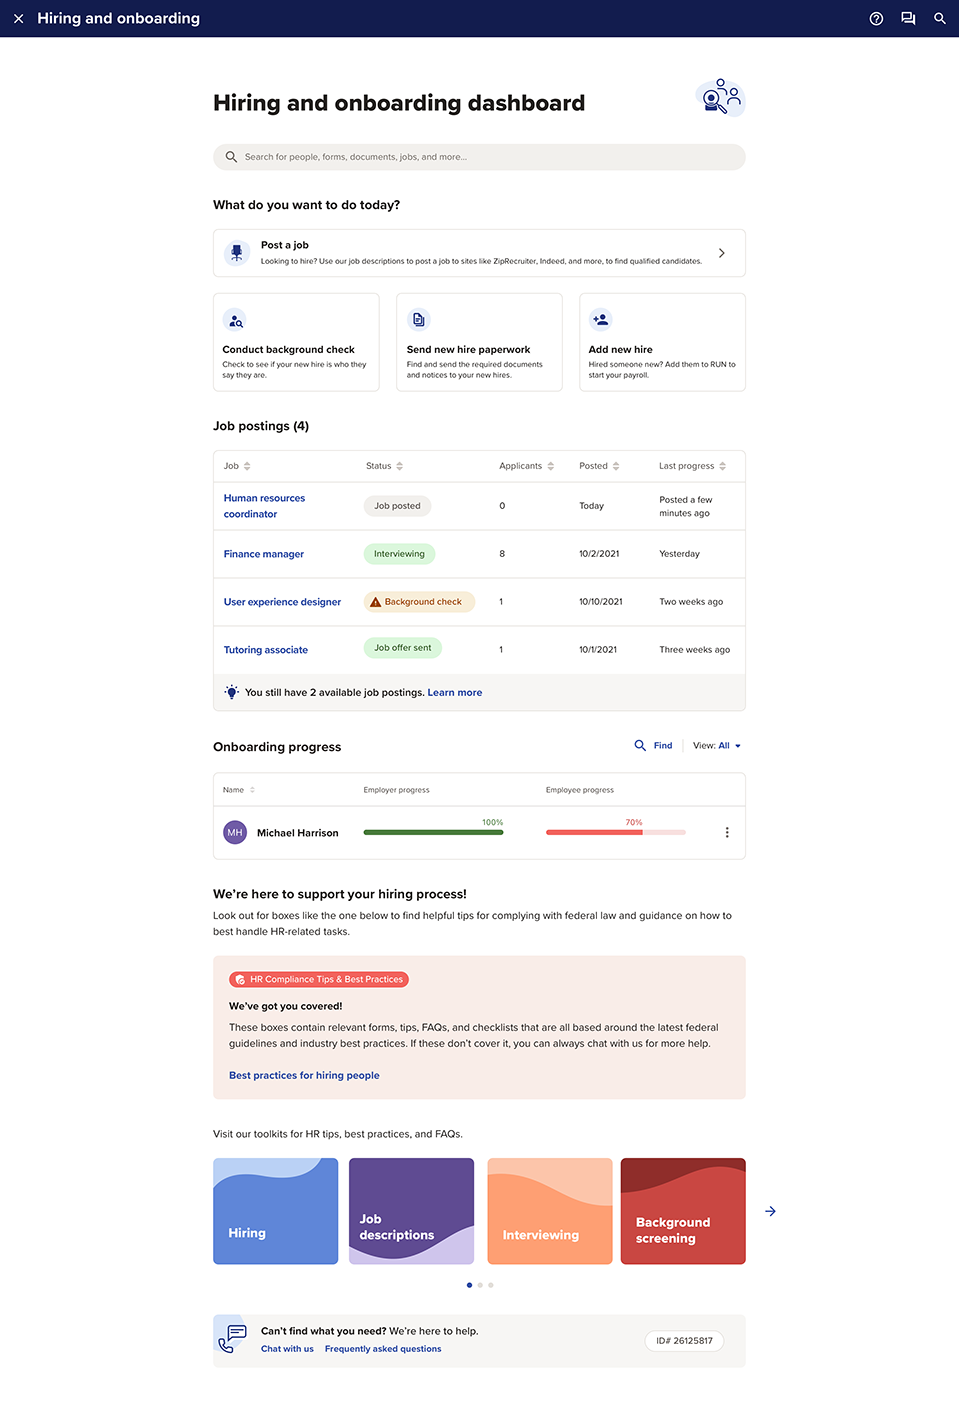The height and width of the screenshot is (1421, 959).
Task: Click Best practices for hiring people link
Action: [x=304, y=1076]
